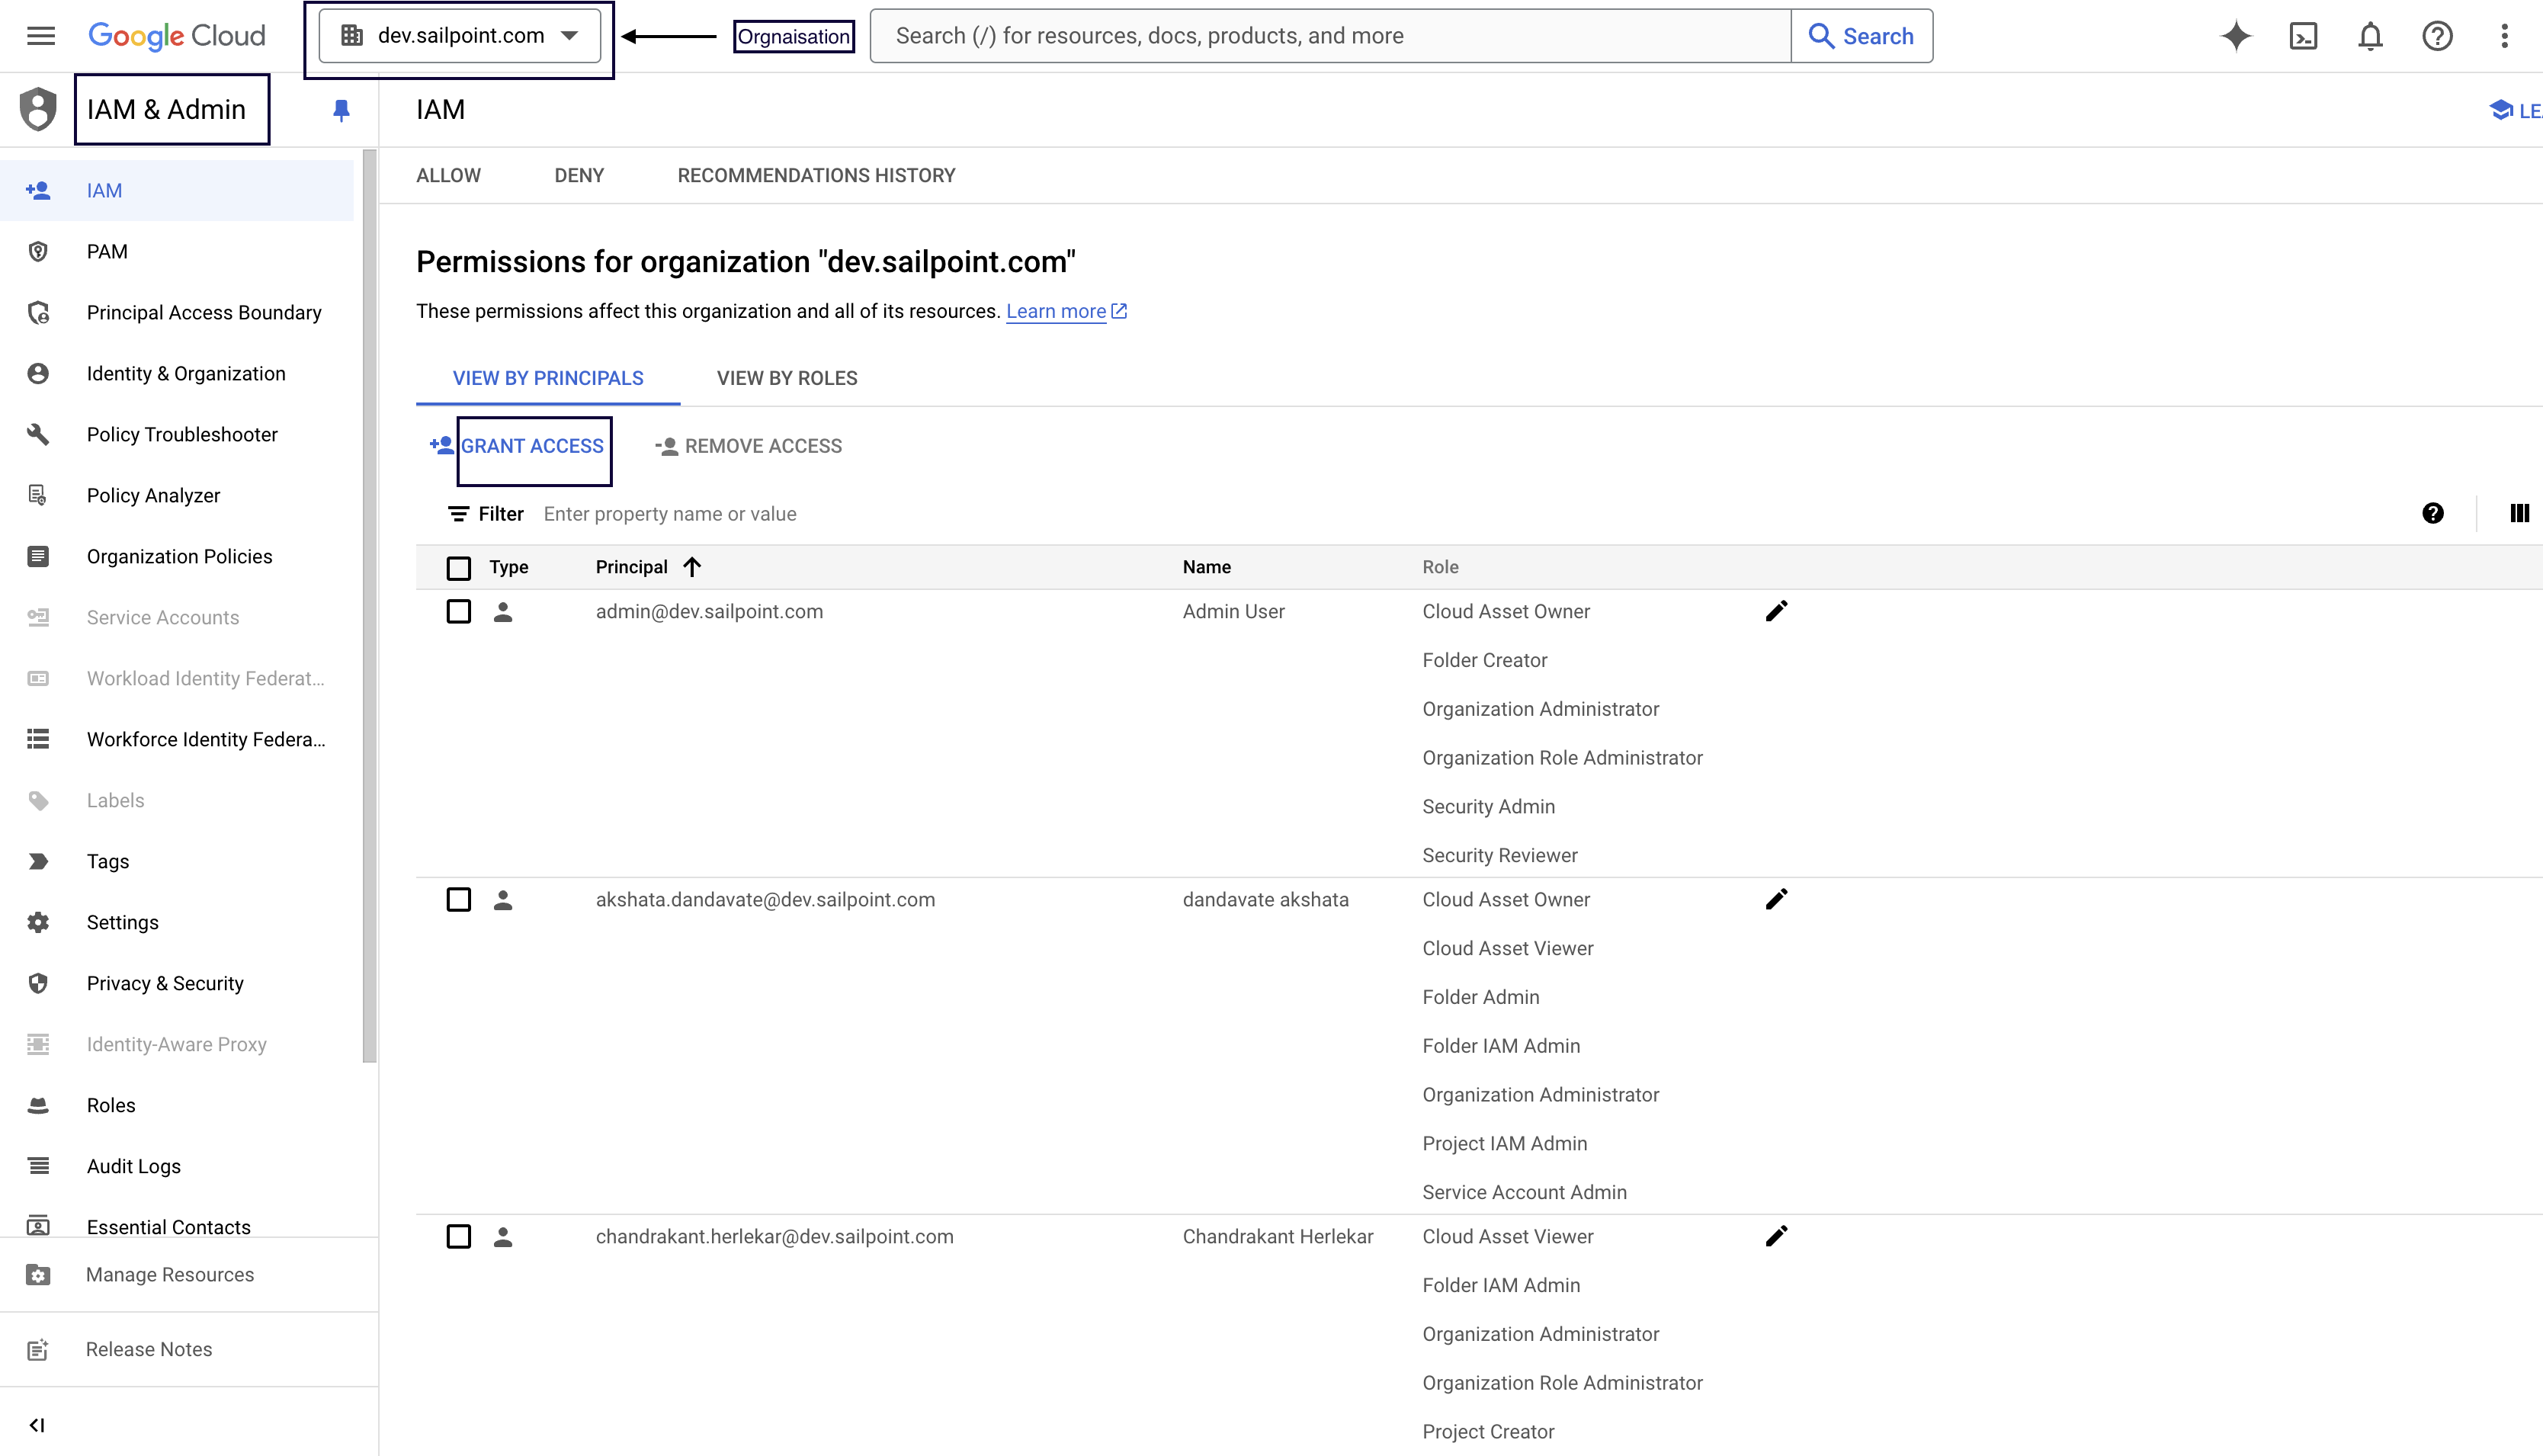Open Organization Policies in sidebar
Screen dimensions: 2543x1456
point(177,556)
